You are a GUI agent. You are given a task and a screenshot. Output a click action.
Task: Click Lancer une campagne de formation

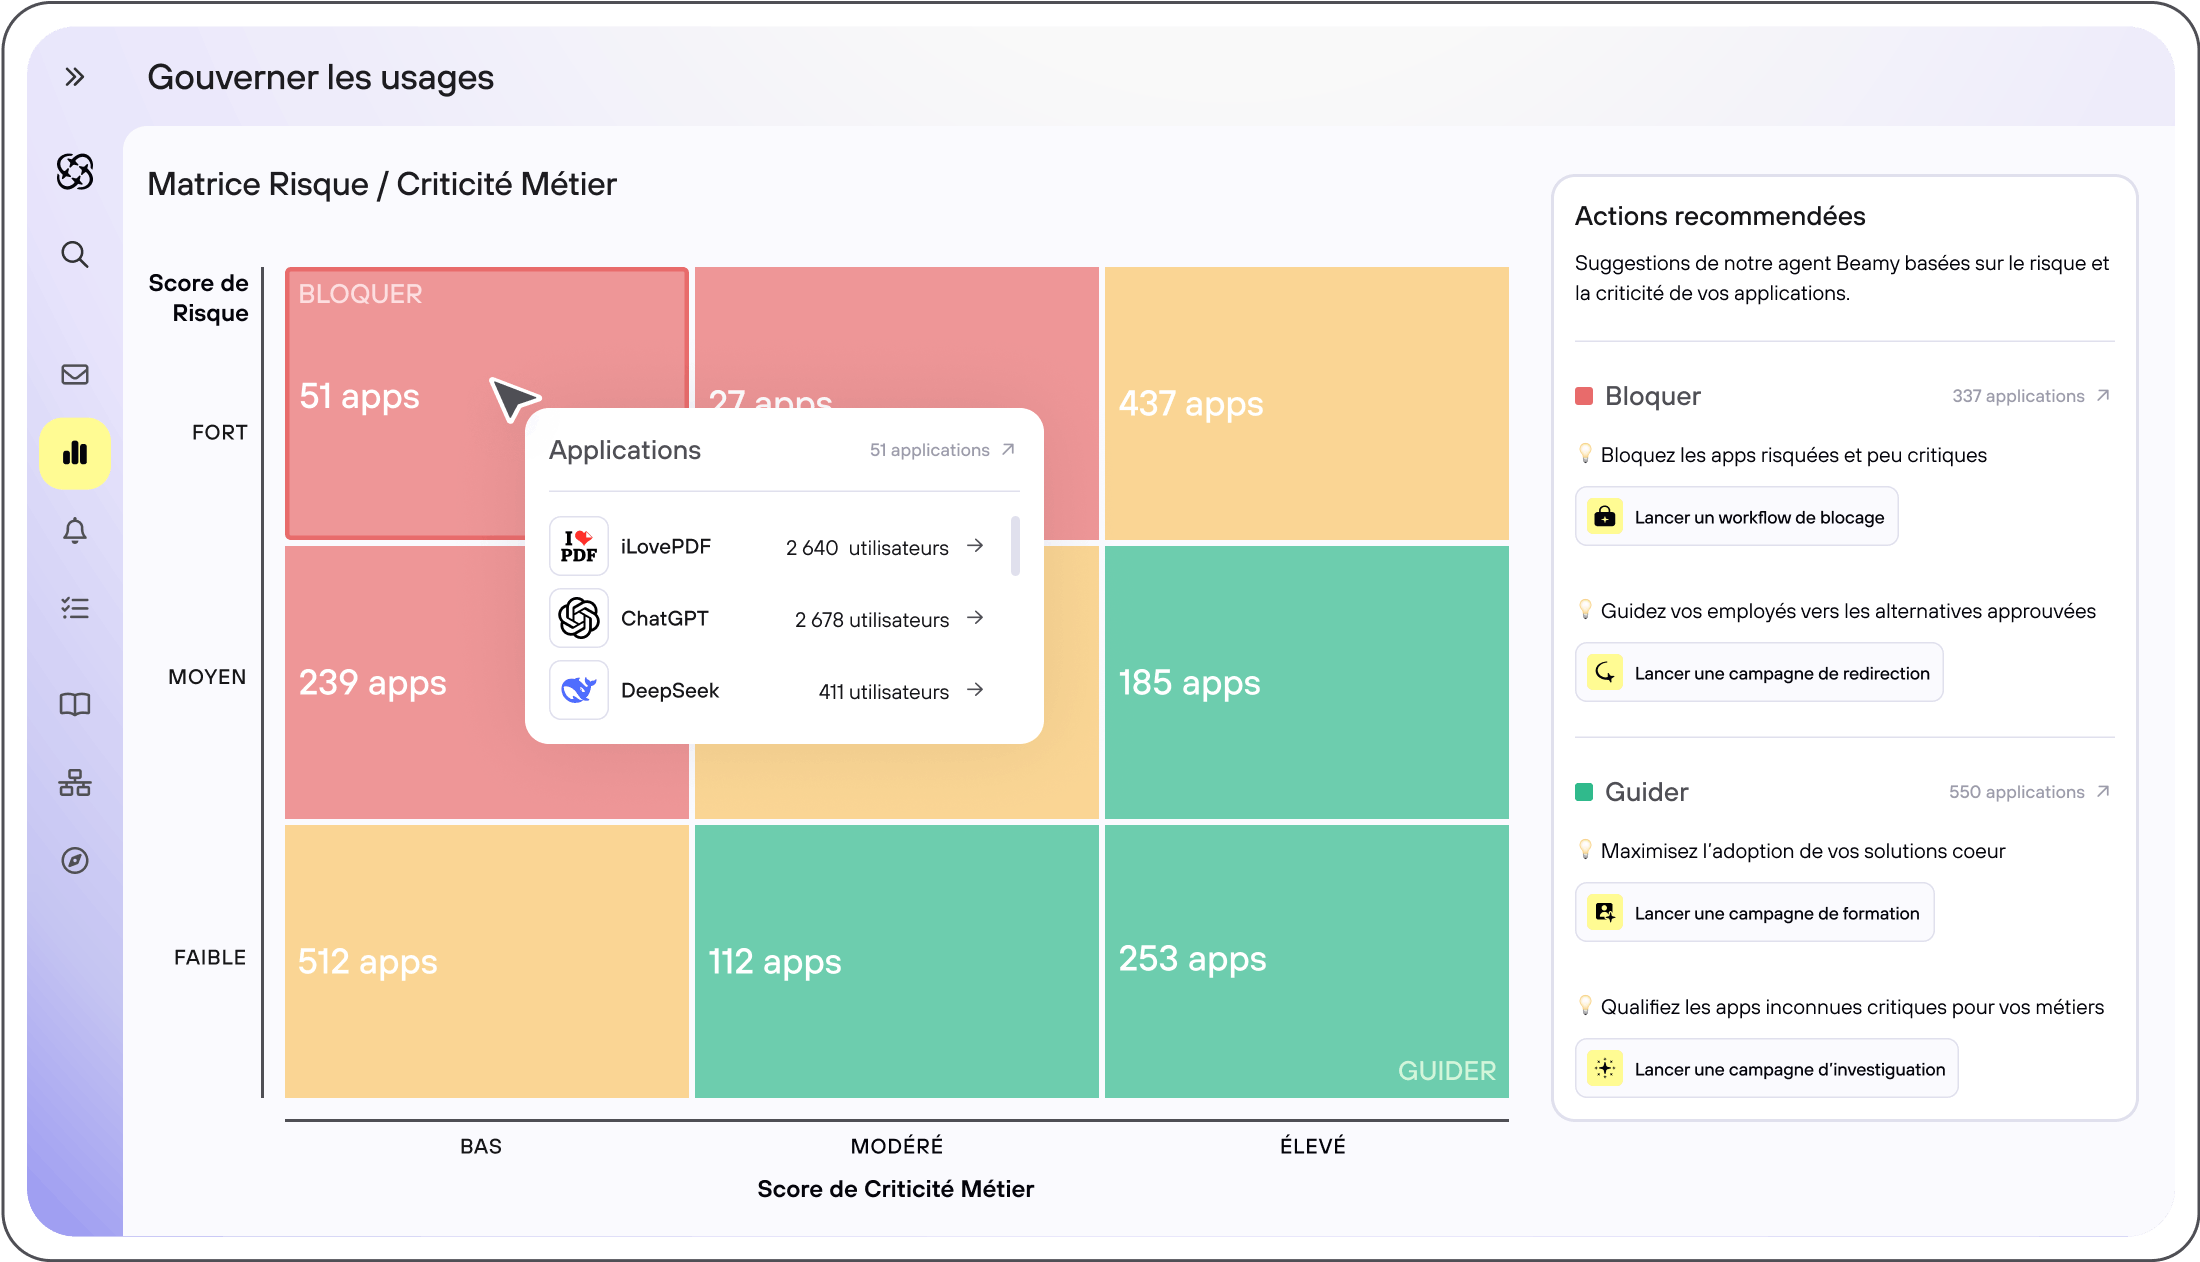pyautogui.click(x=1754, y=913)
